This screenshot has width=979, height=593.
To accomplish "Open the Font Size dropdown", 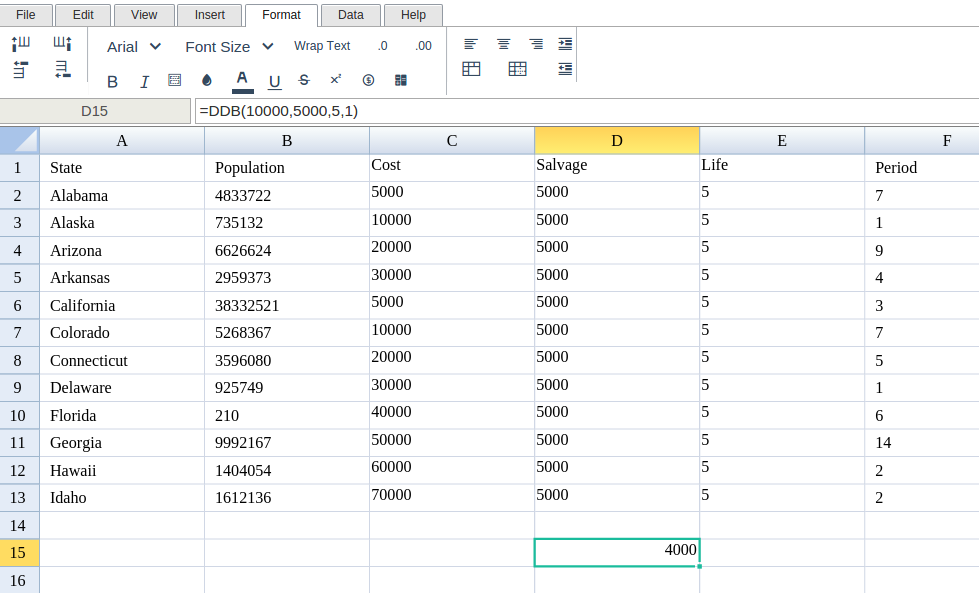I will point(229,47).
